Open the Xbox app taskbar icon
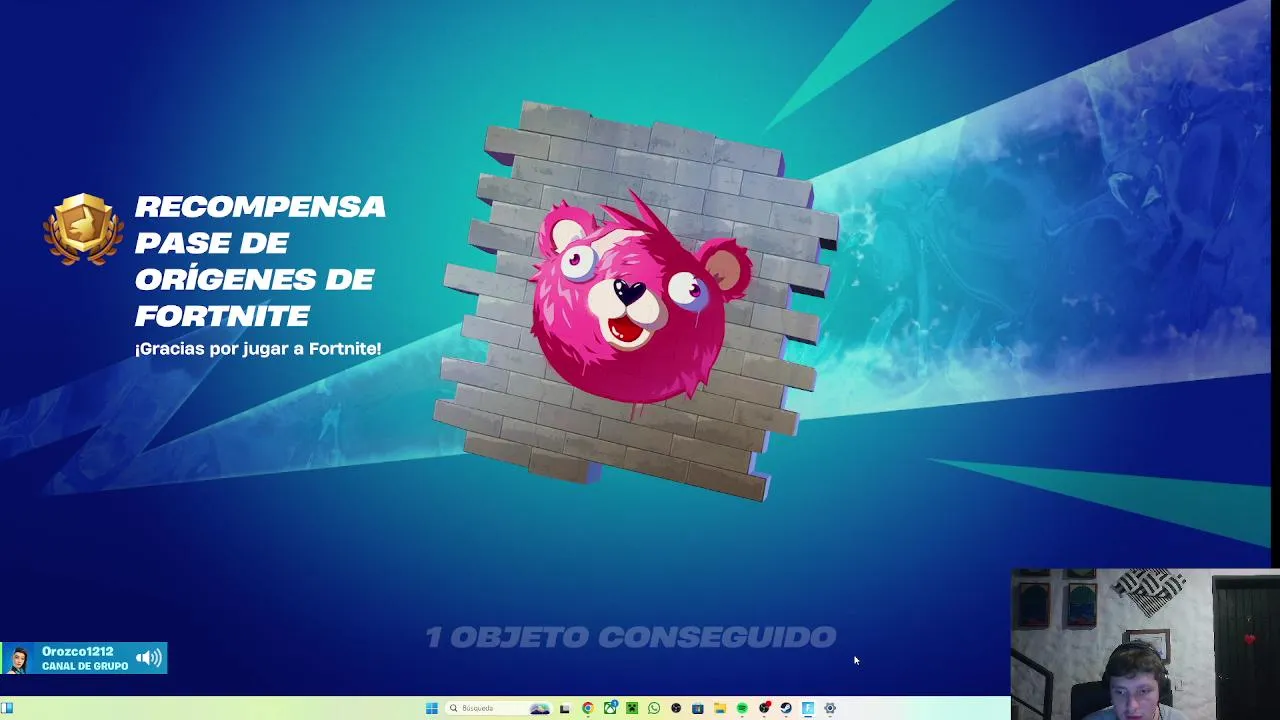This screenshot has width=1280, height=720. click(610, 708)
